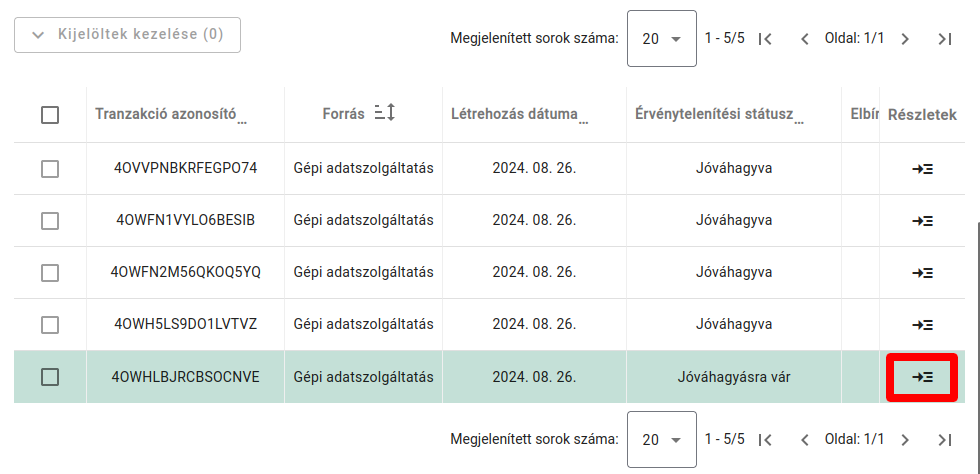Go to next page in top pagination
The width and height of the screenshot is (980, 474).
pyautogui.click(x=905, y=39)
